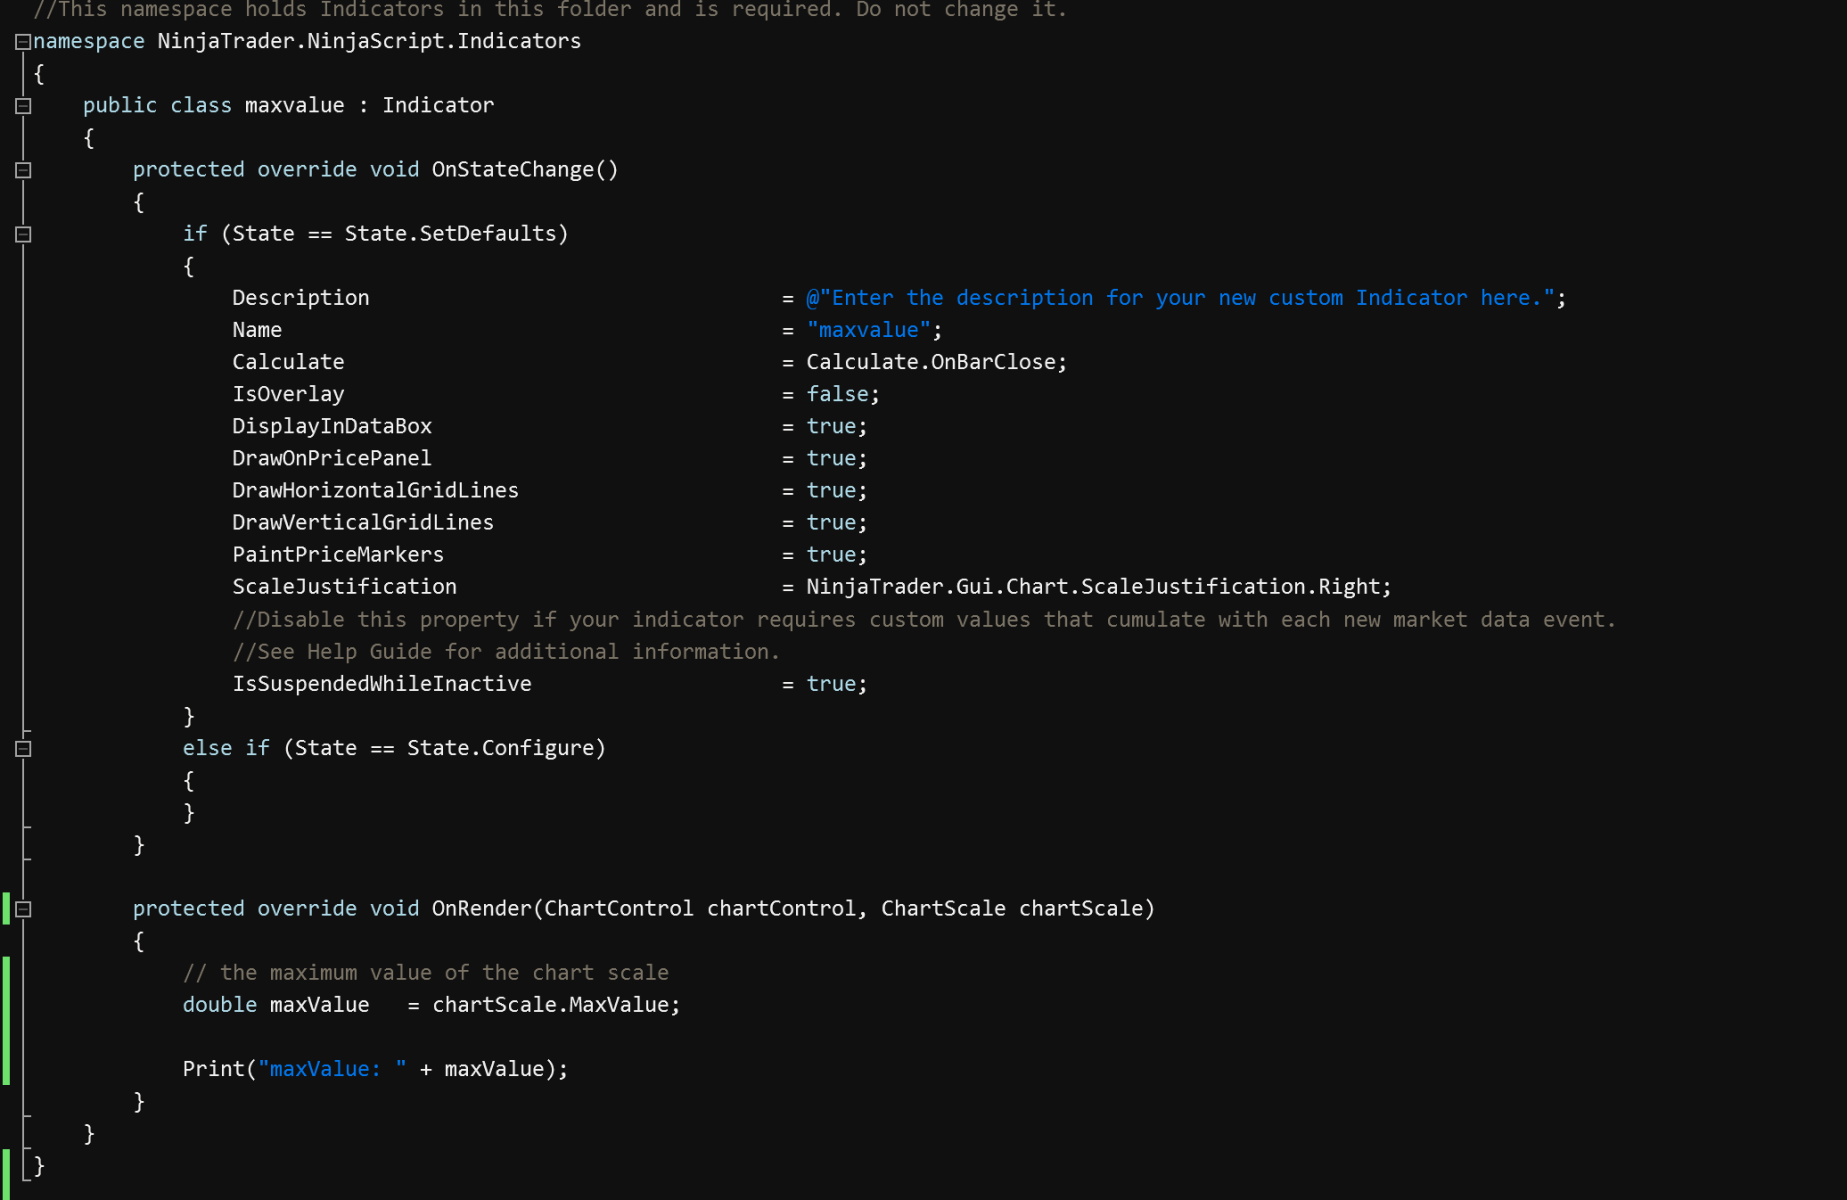Fold the else if State.Configure block
This screenshot has height=1200, width=1847.
pyautogui.click(x=23, y=748)
